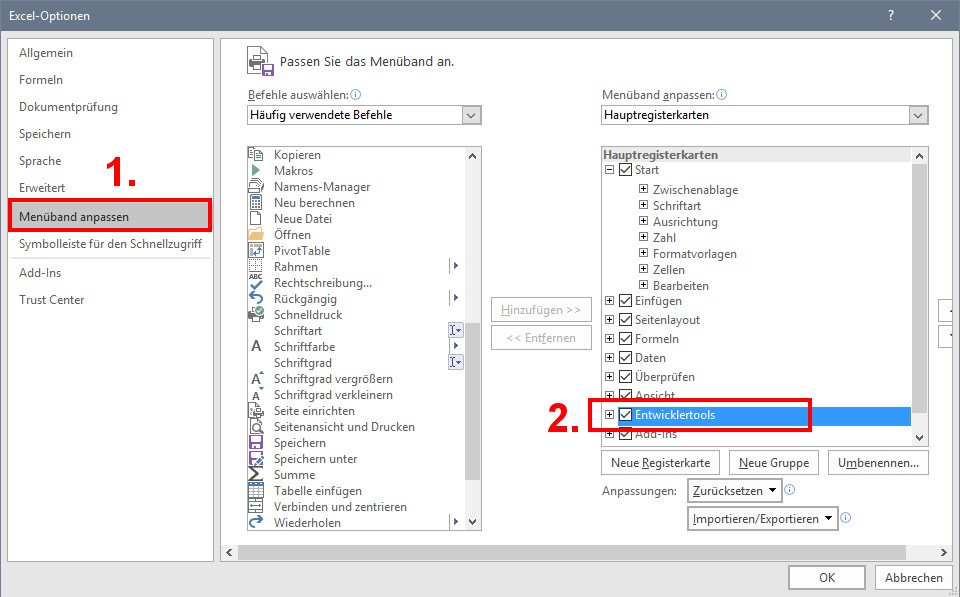Click the Neue Registerkarte button
This screenshot has width=960, height=597.
pyautogui.click(x=661, y=463)
